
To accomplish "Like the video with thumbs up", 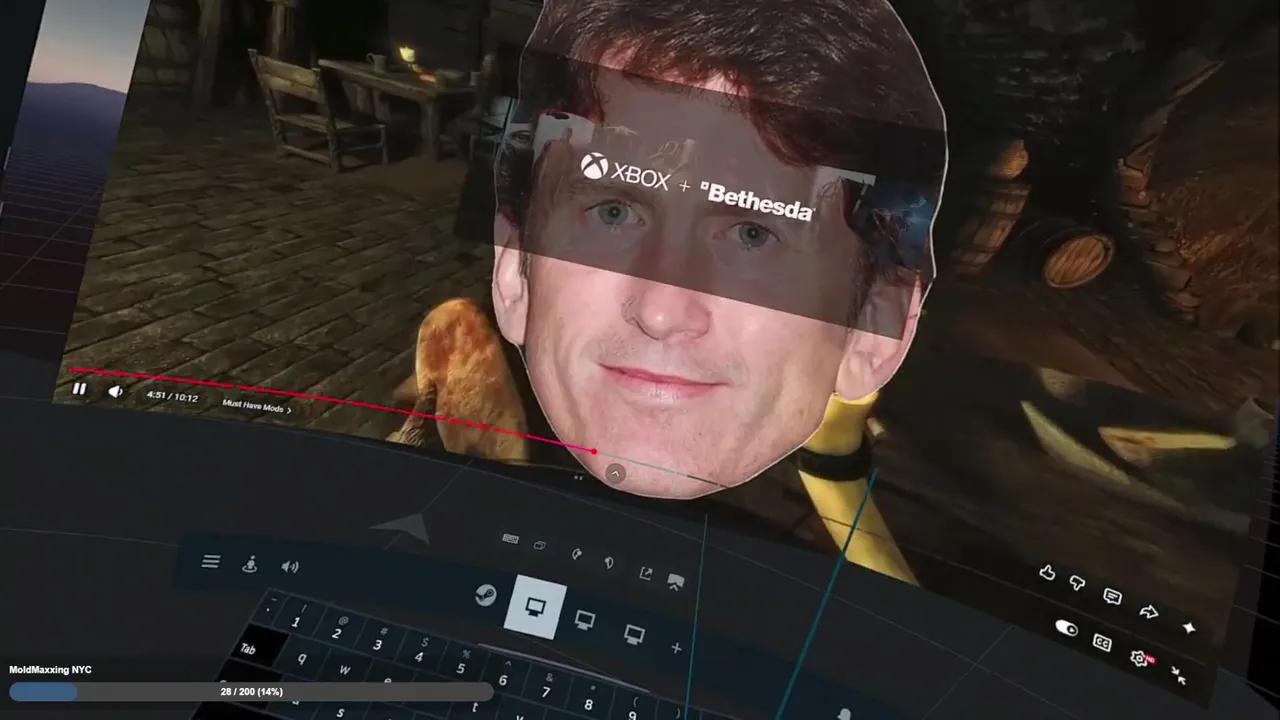I will (1047, 573).
